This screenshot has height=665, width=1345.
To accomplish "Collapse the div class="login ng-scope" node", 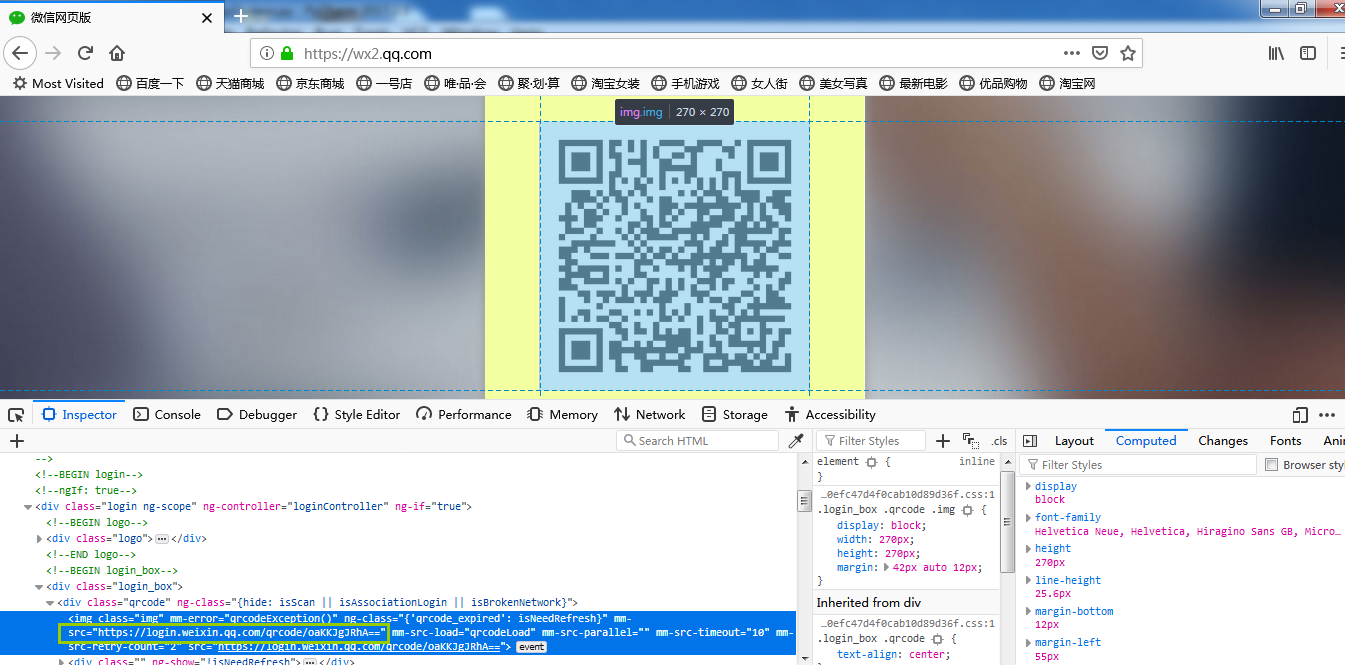I will point(28,507).
